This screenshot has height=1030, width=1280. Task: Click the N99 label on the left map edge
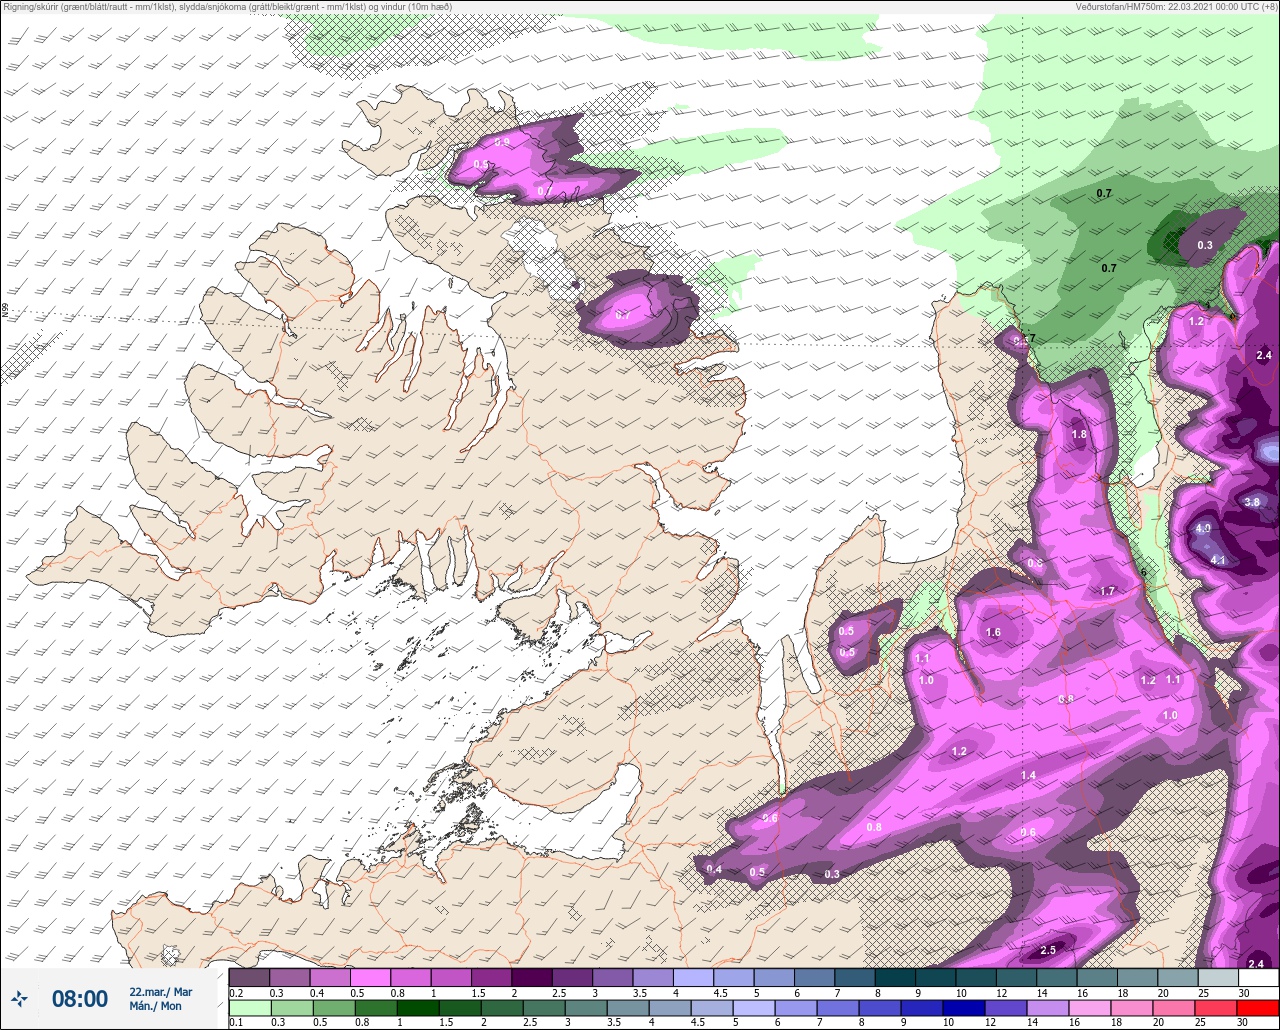(5, 312)
